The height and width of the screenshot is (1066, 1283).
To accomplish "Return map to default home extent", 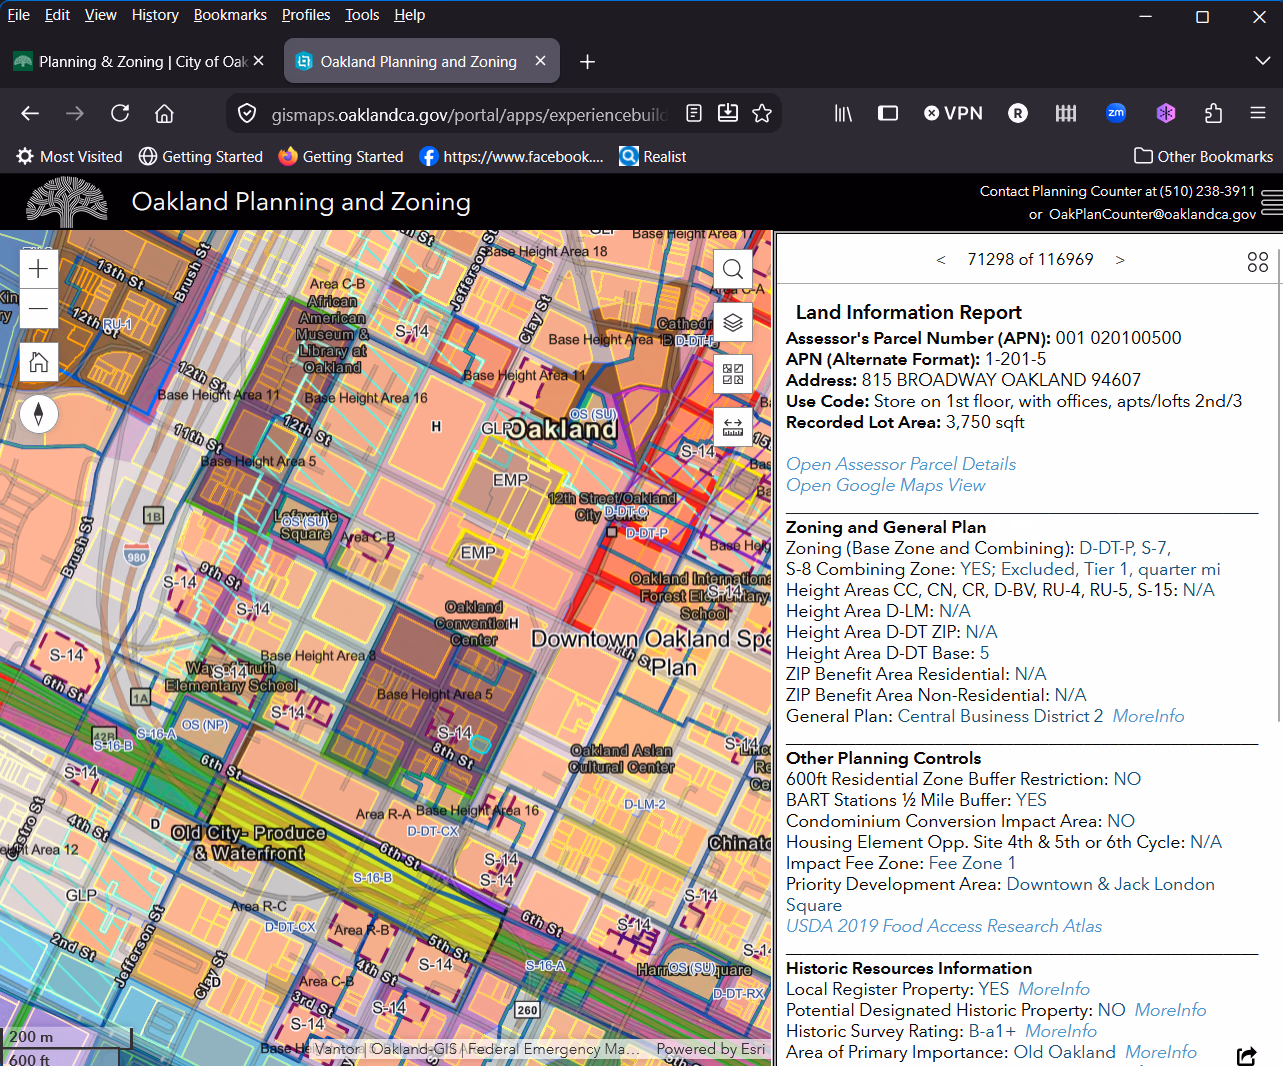I will pos(38,362).
